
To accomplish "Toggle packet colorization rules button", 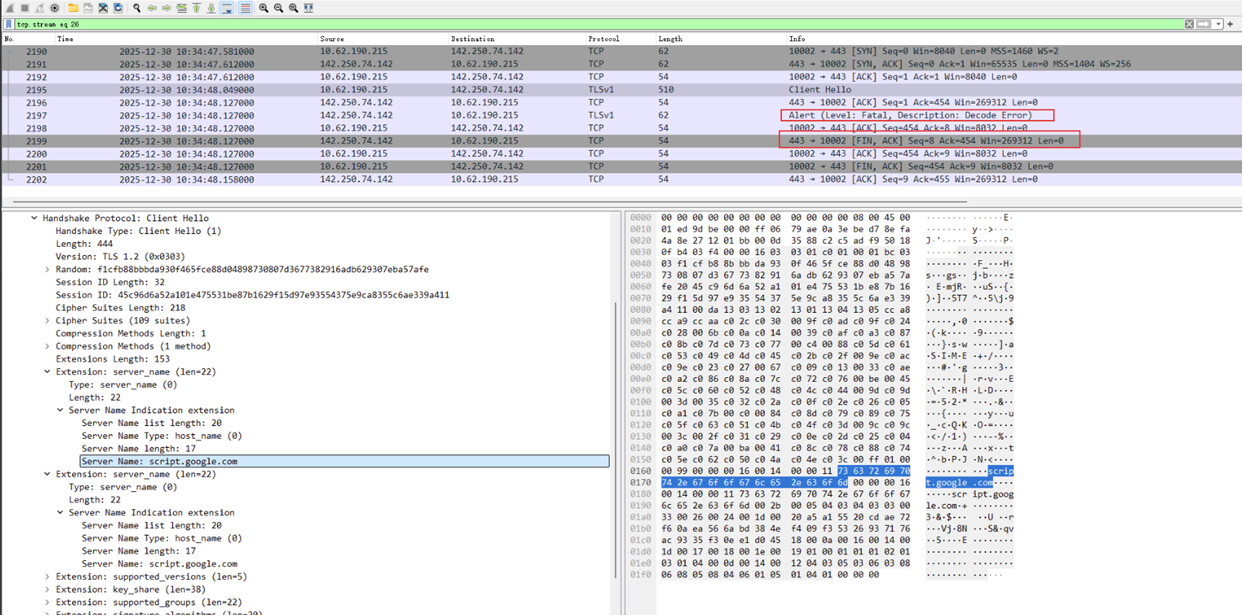I will pos(245,8).
